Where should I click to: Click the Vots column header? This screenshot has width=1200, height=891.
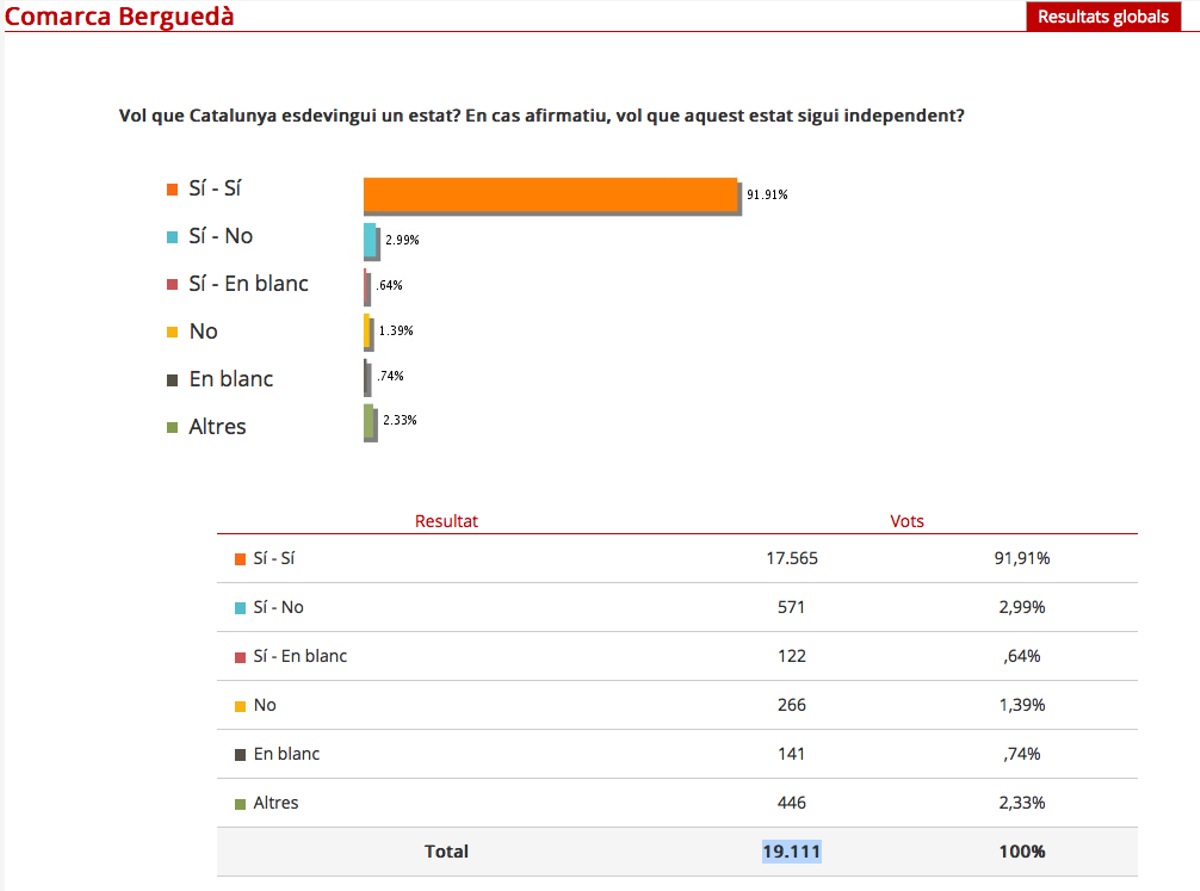click(x=907, y=521)
